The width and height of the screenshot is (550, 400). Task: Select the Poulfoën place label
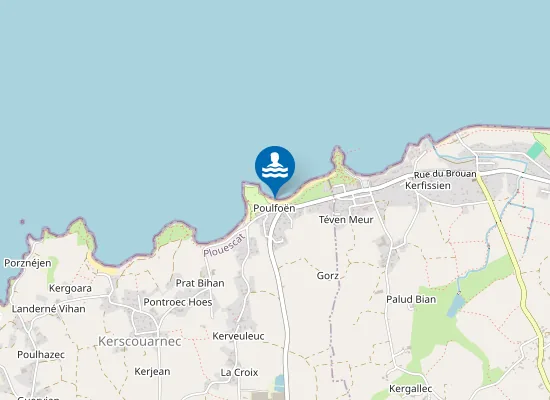click(x=274, y=208)
